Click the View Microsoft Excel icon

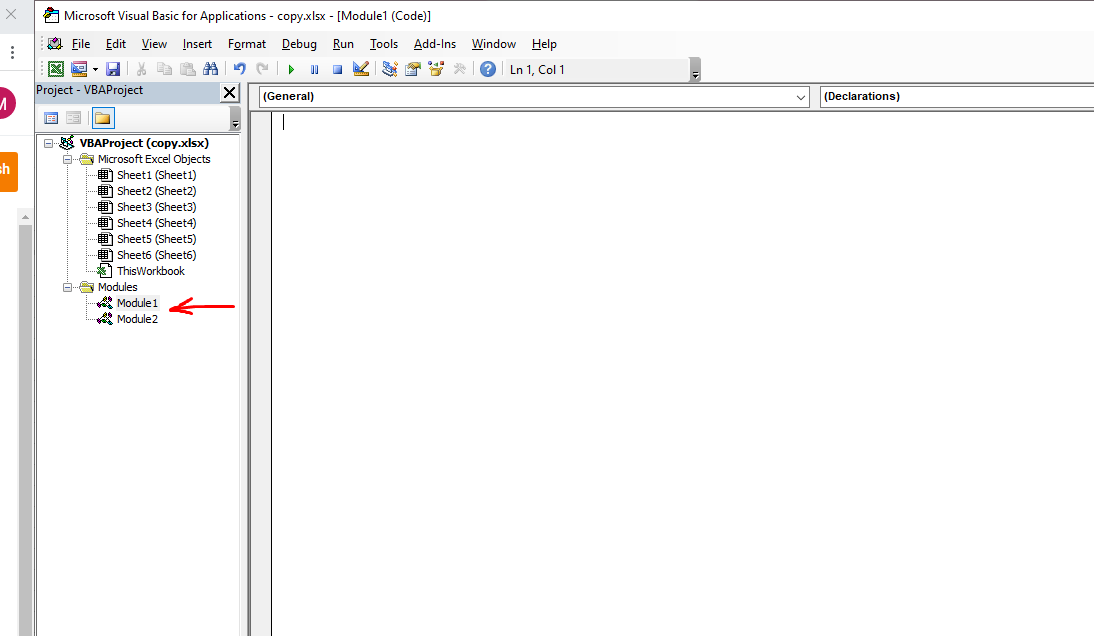coord(56,69)
